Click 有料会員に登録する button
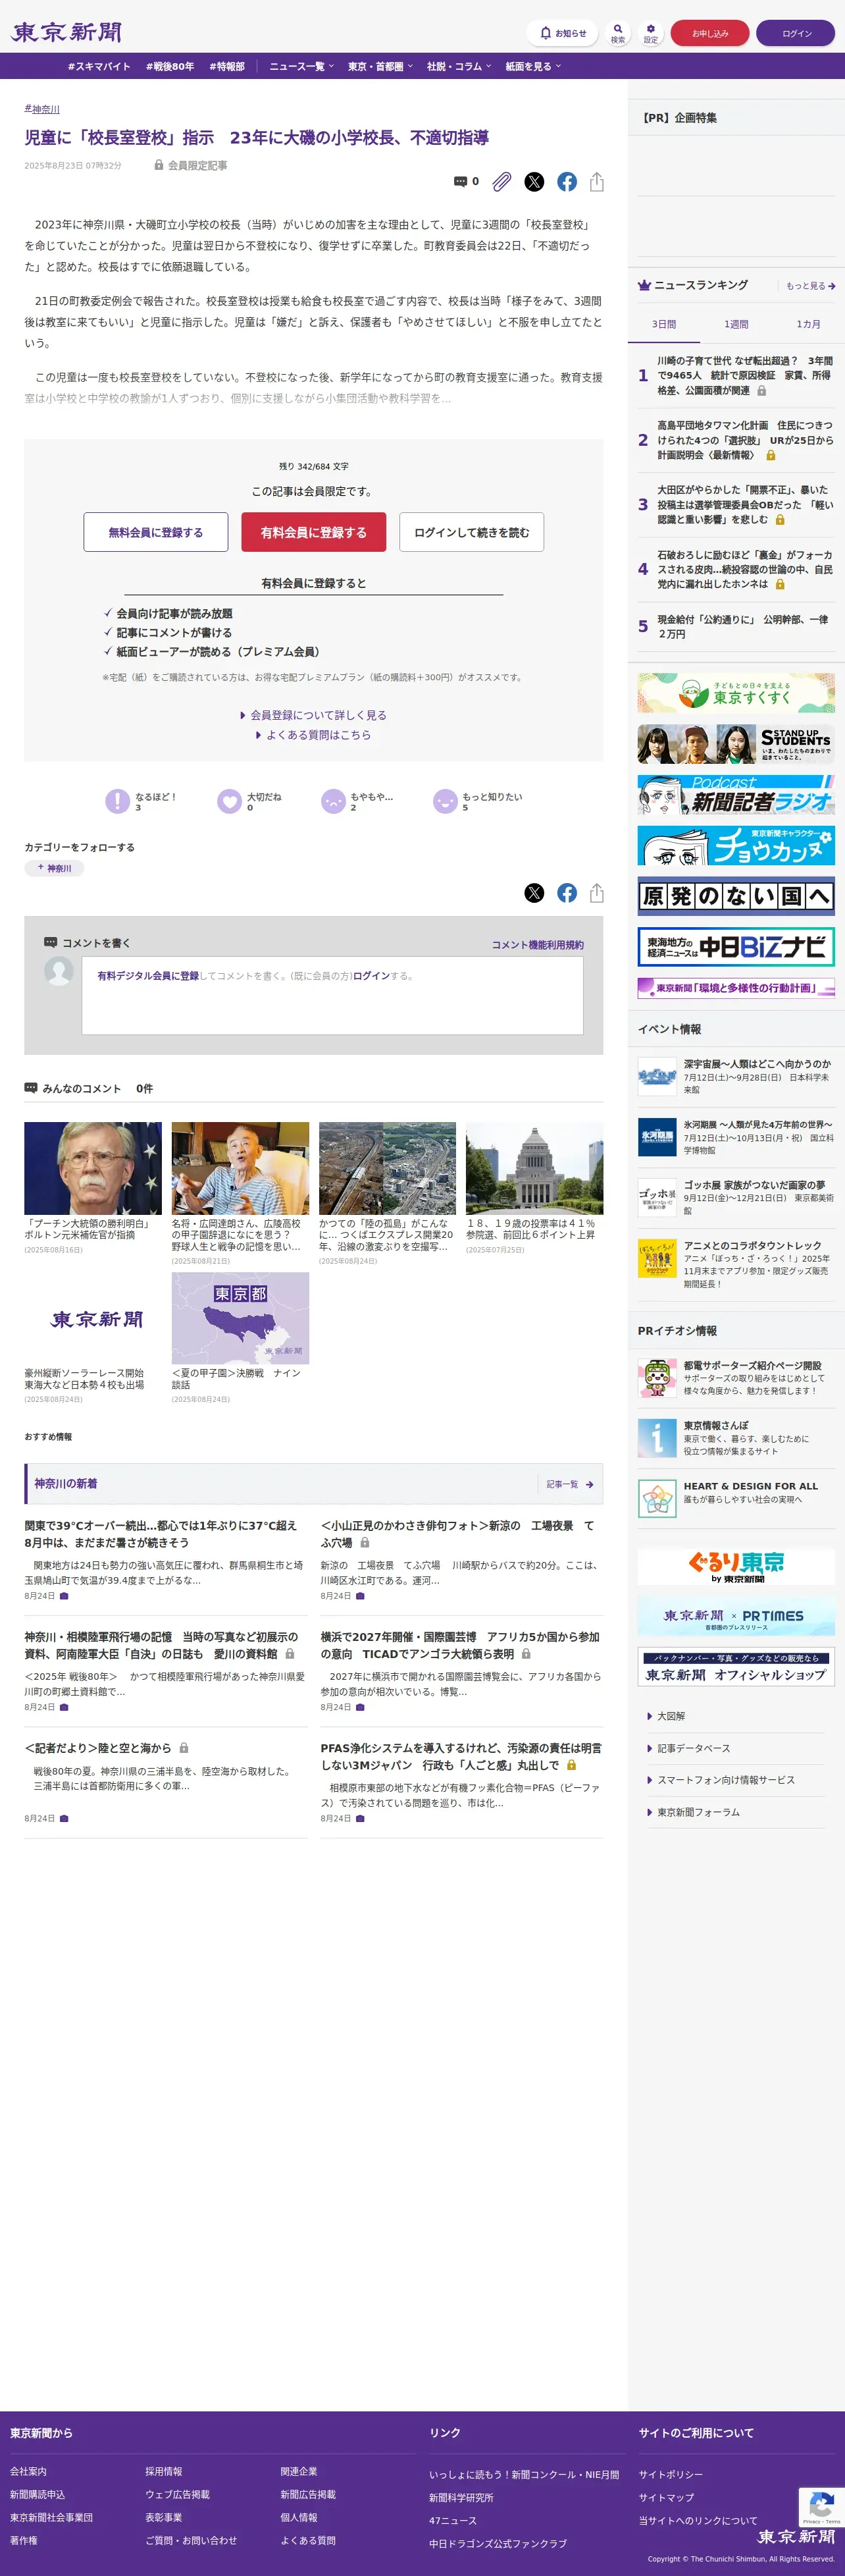The width and height of the screenshot is (845, 2576). coord(313,532)
